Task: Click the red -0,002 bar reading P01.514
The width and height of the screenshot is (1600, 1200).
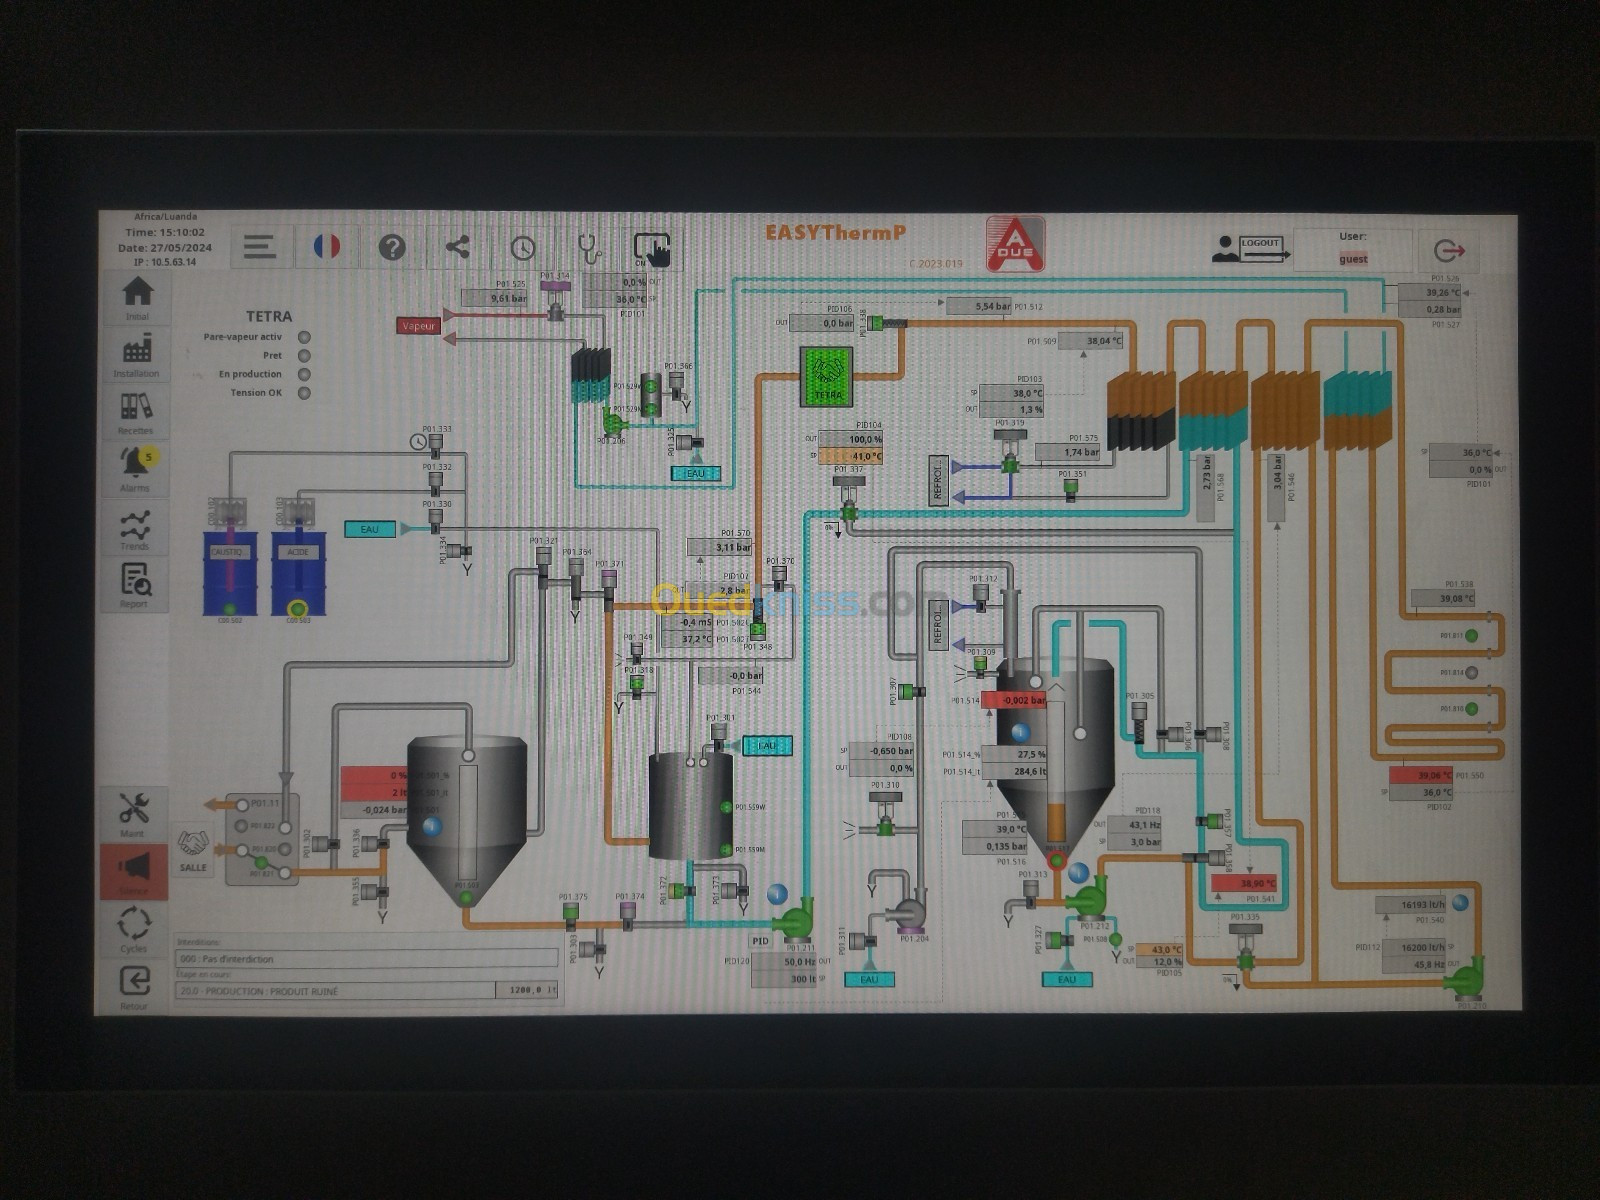Action: pyautogui.click(x=1013, y=700)
